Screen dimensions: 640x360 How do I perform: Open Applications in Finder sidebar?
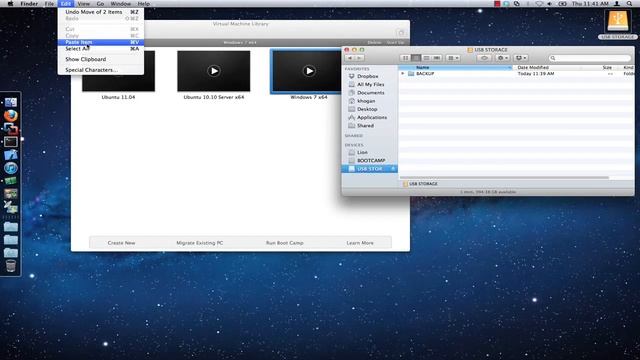371,117
